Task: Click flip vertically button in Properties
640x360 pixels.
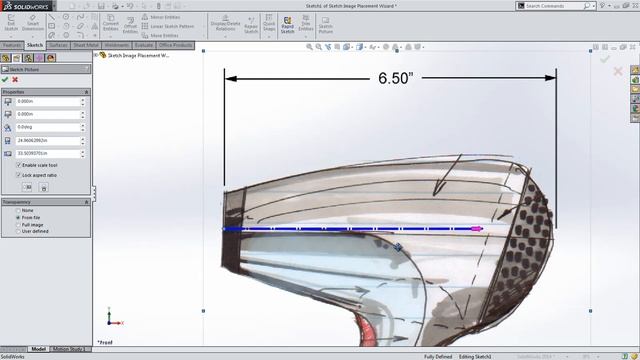Action: [x=44, y=187]
